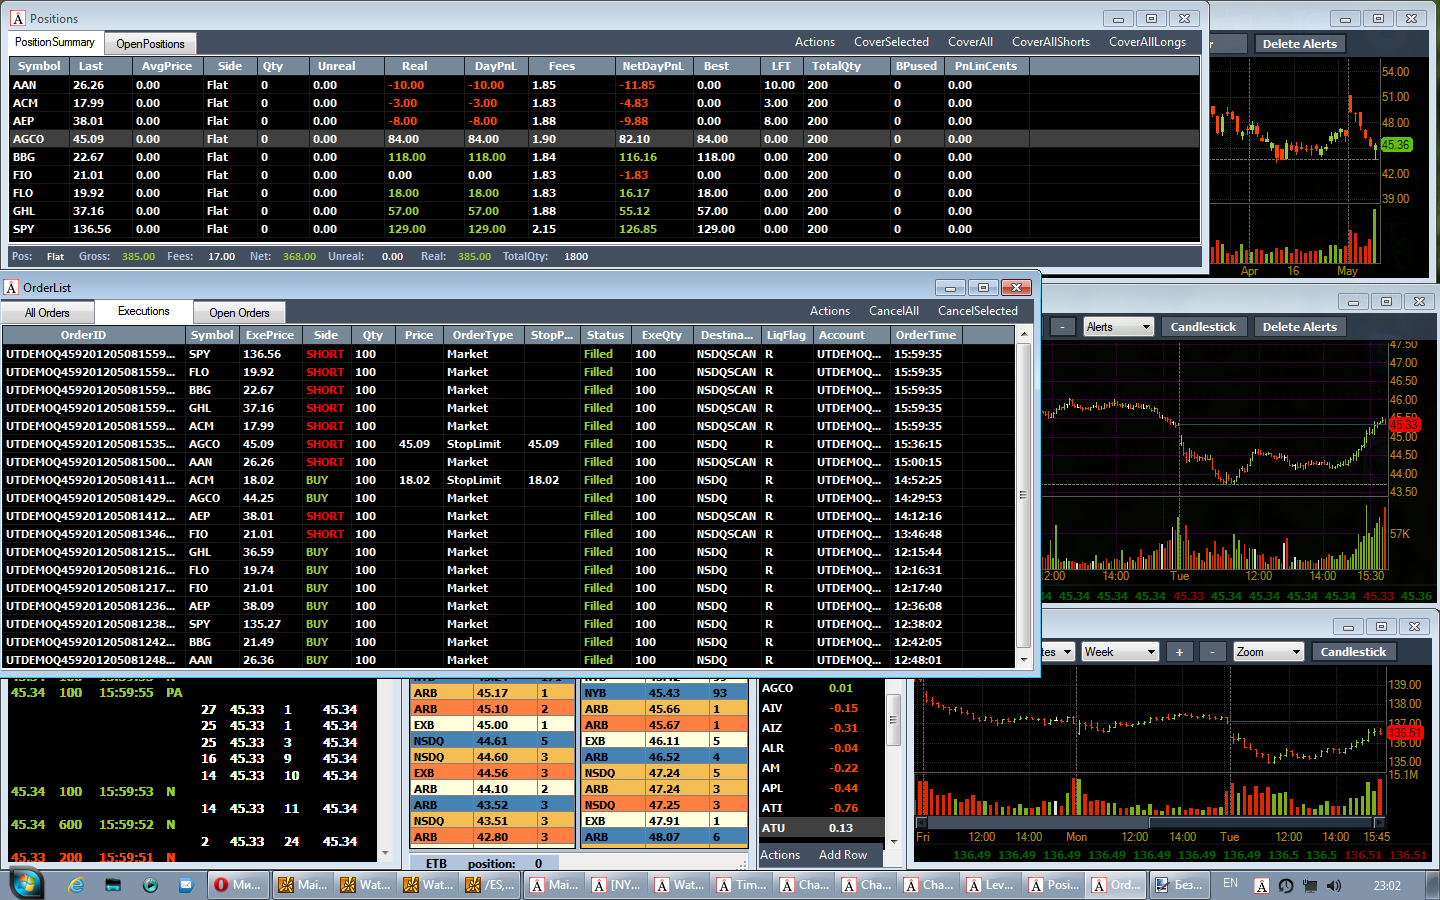
Task: Select the All Orders tab
Action: [x=47, y=313]
